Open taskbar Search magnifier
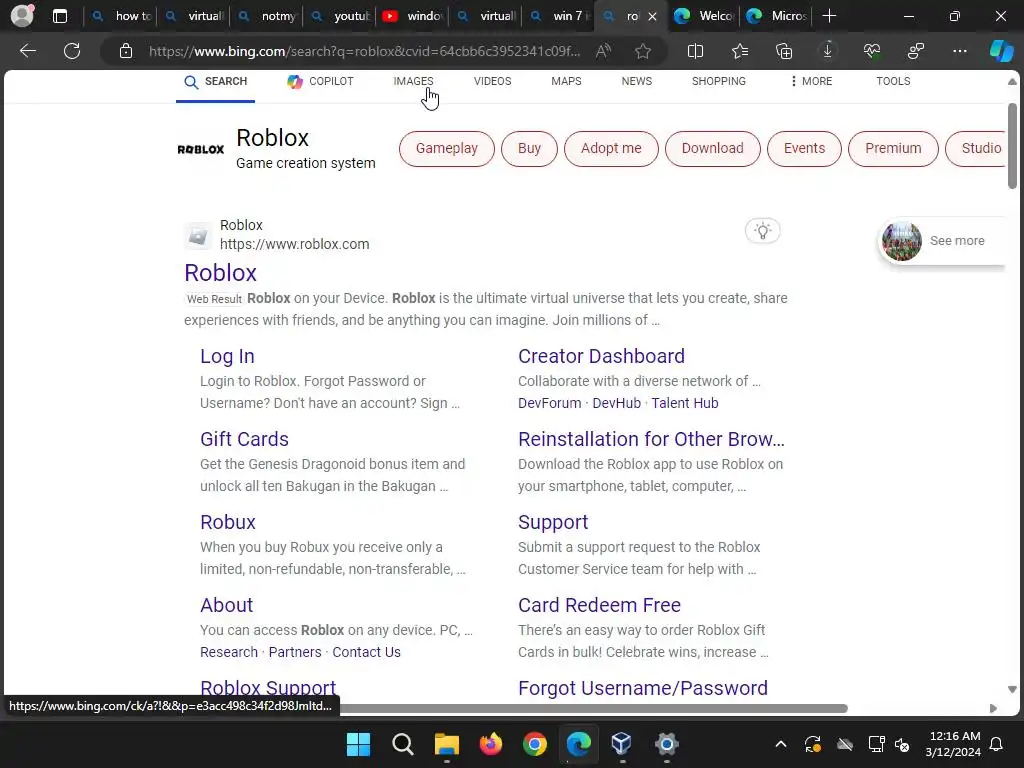Viewport: 1024px width, 768px height. click(402, 744)
